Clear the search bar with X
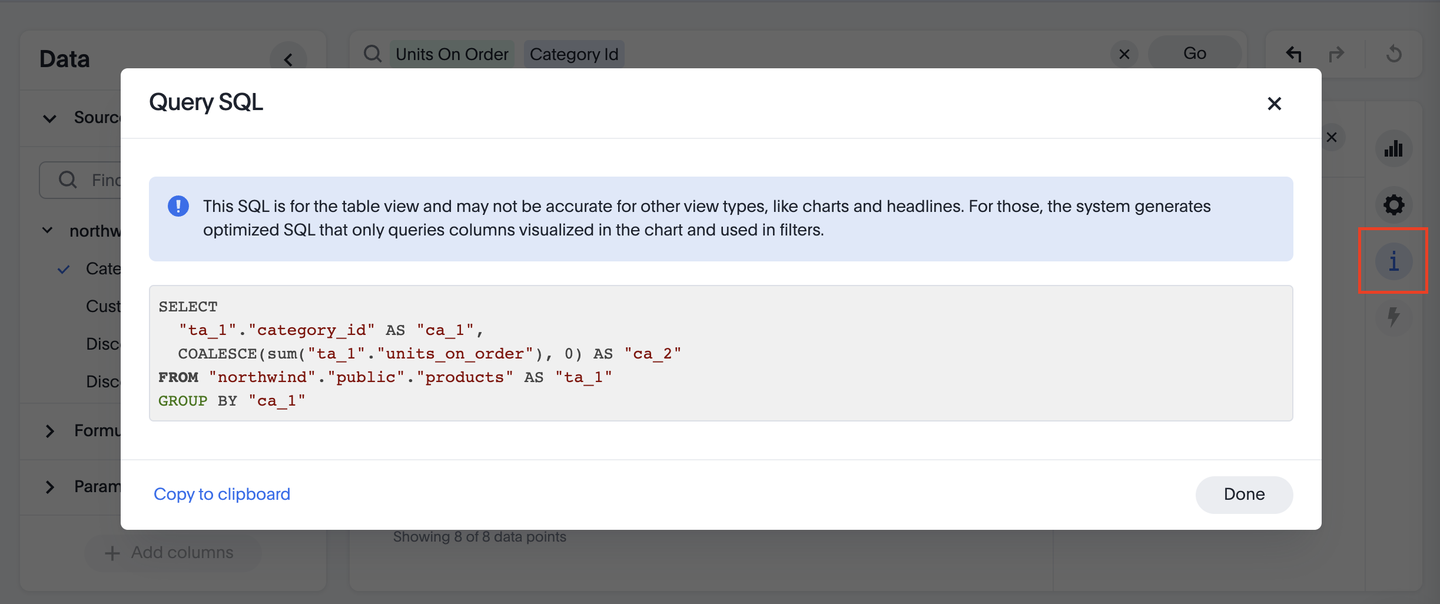Image resolution: width=1440 pixels, height=604 pixels. point(1124,54)
